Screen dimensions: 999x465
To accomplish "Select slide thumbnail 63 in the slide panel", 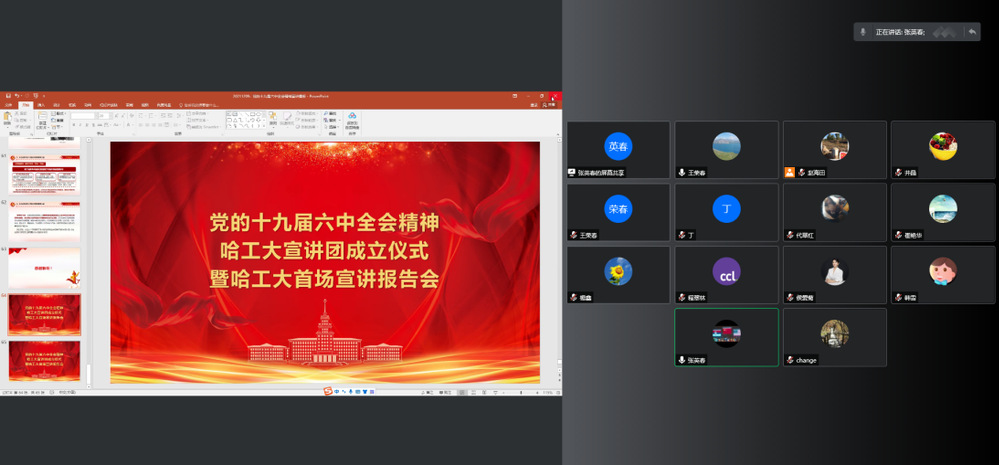I will tap(45, 268).
